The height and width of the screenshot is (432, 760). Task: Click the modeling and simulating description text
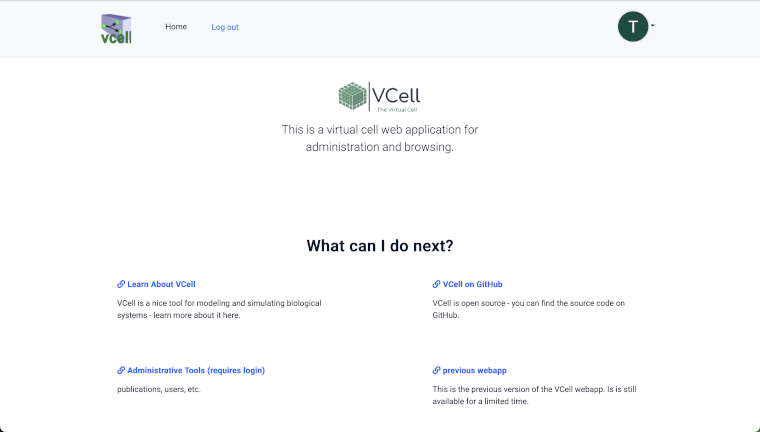tap(219, 309)
